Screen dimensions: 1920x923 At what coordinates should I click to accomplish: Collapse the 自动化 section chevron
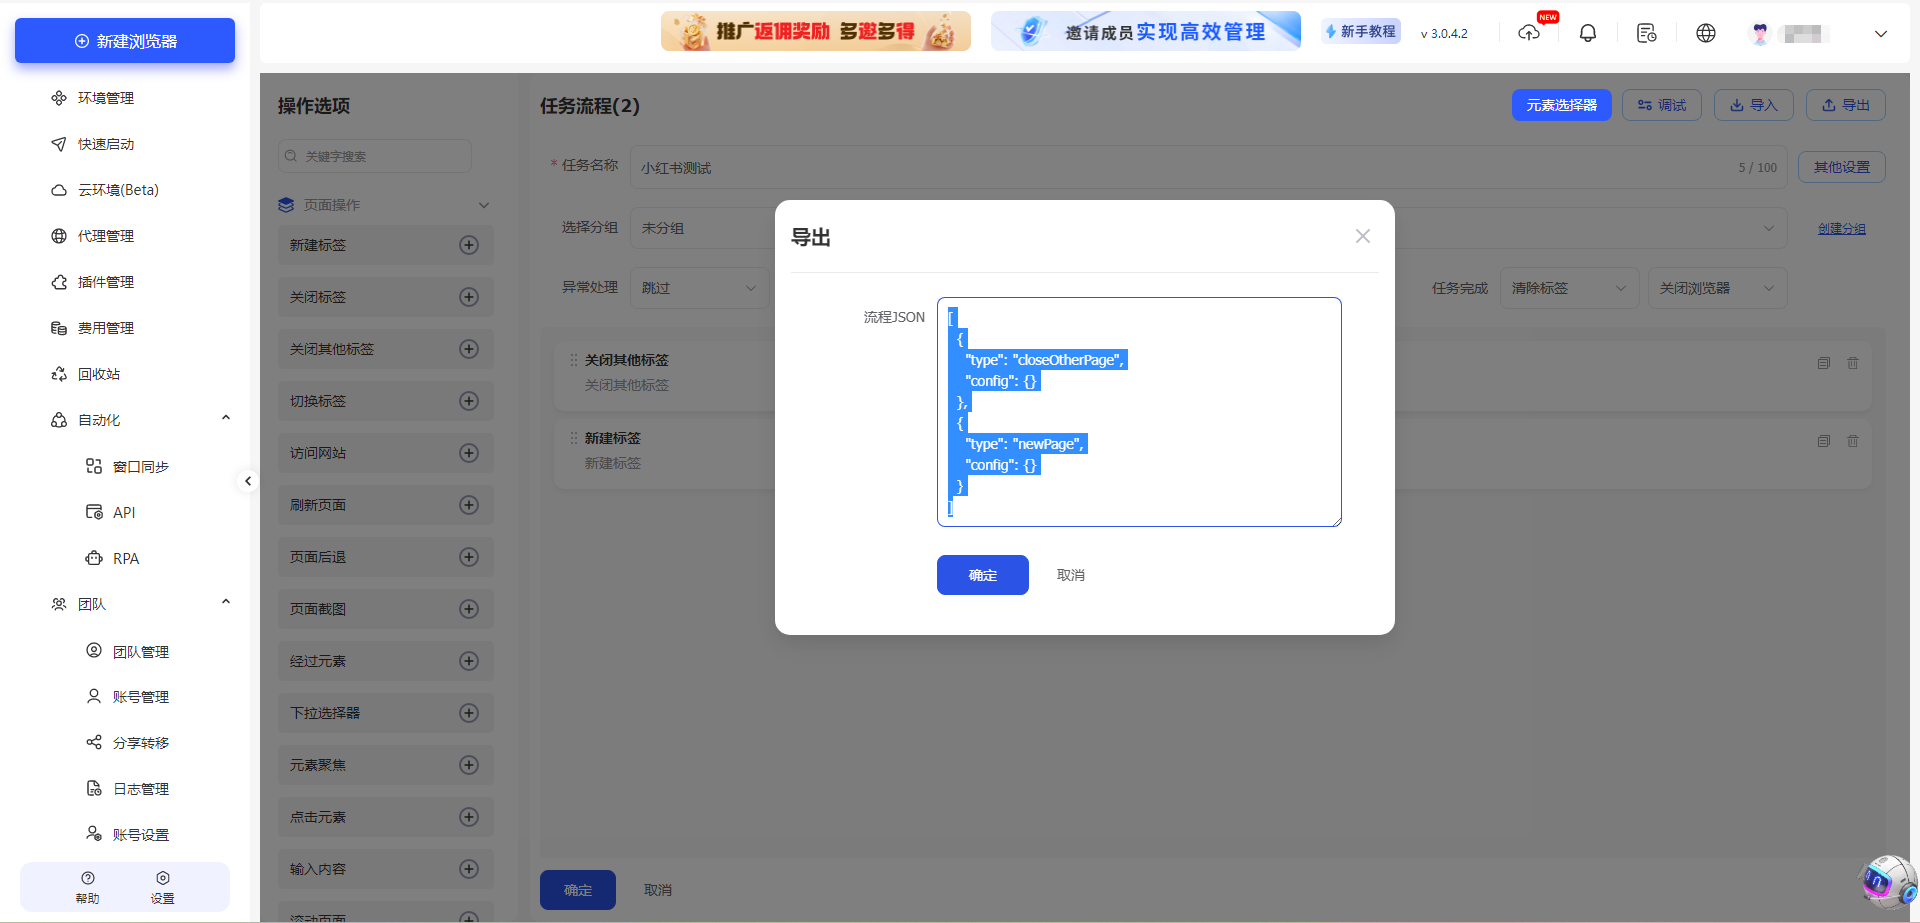coord(225,418)
